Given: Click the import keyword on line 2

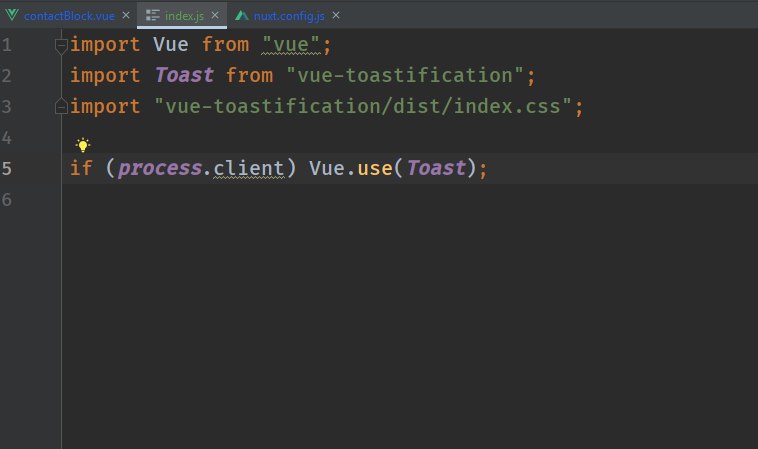Looking at the screenshot, I should coord(105,76).
